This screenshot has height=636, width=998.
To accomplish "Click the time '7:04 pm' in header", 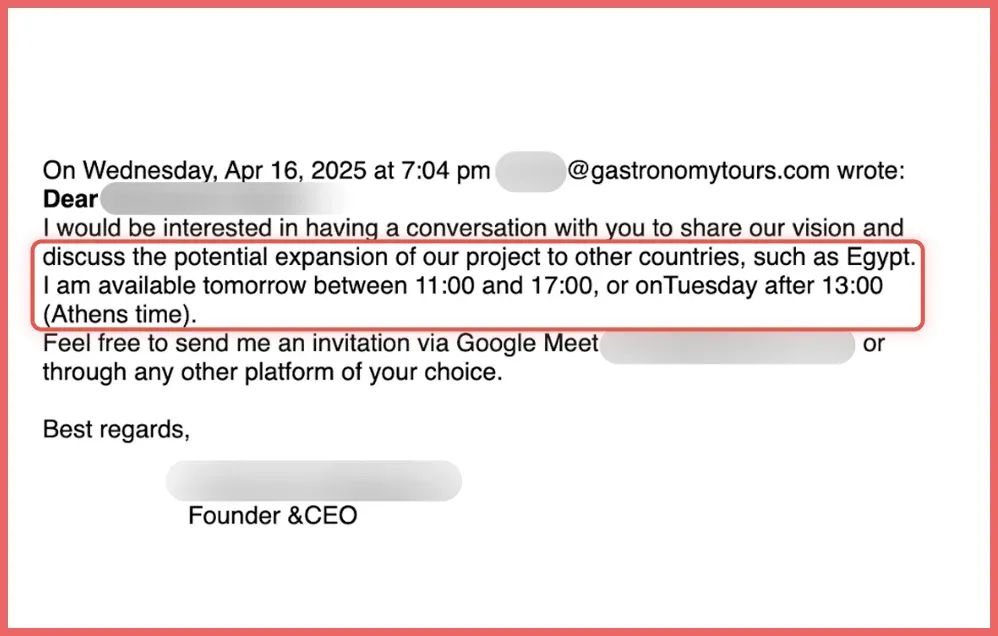I will (447, 171).
